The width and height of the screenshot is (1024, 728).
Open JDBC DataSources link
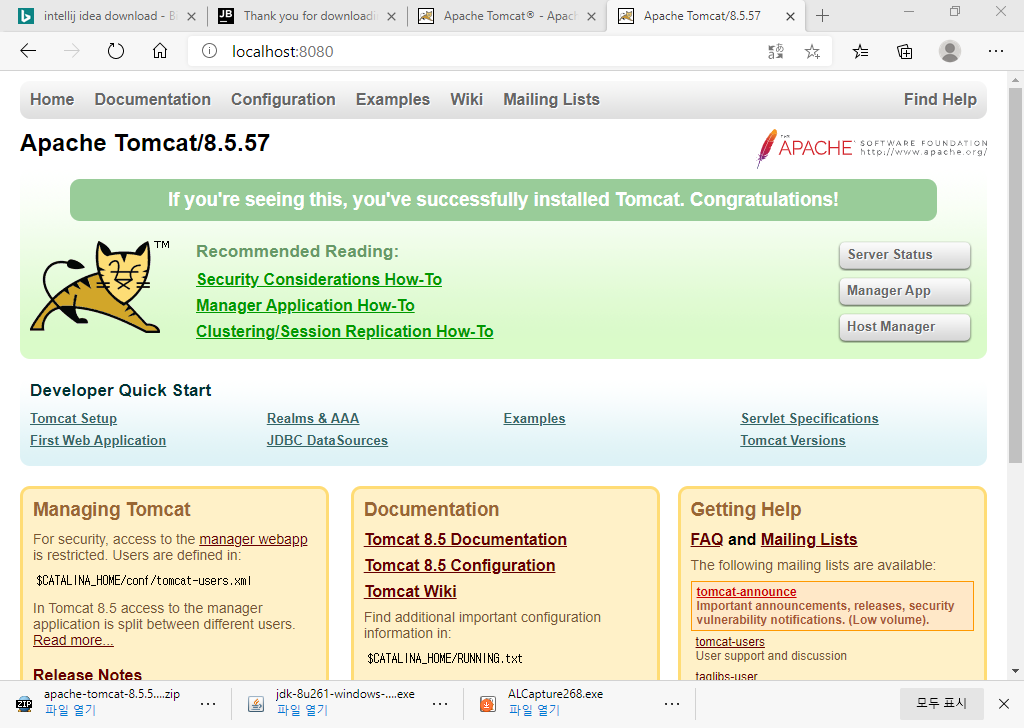(x=327, y=441)
